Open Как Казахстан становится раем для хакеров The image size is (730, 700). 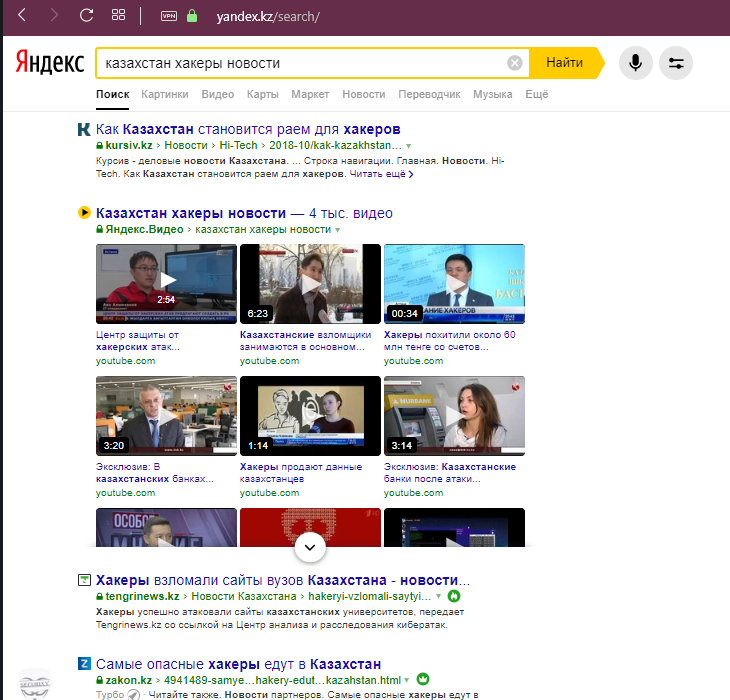tap(248, 129)
